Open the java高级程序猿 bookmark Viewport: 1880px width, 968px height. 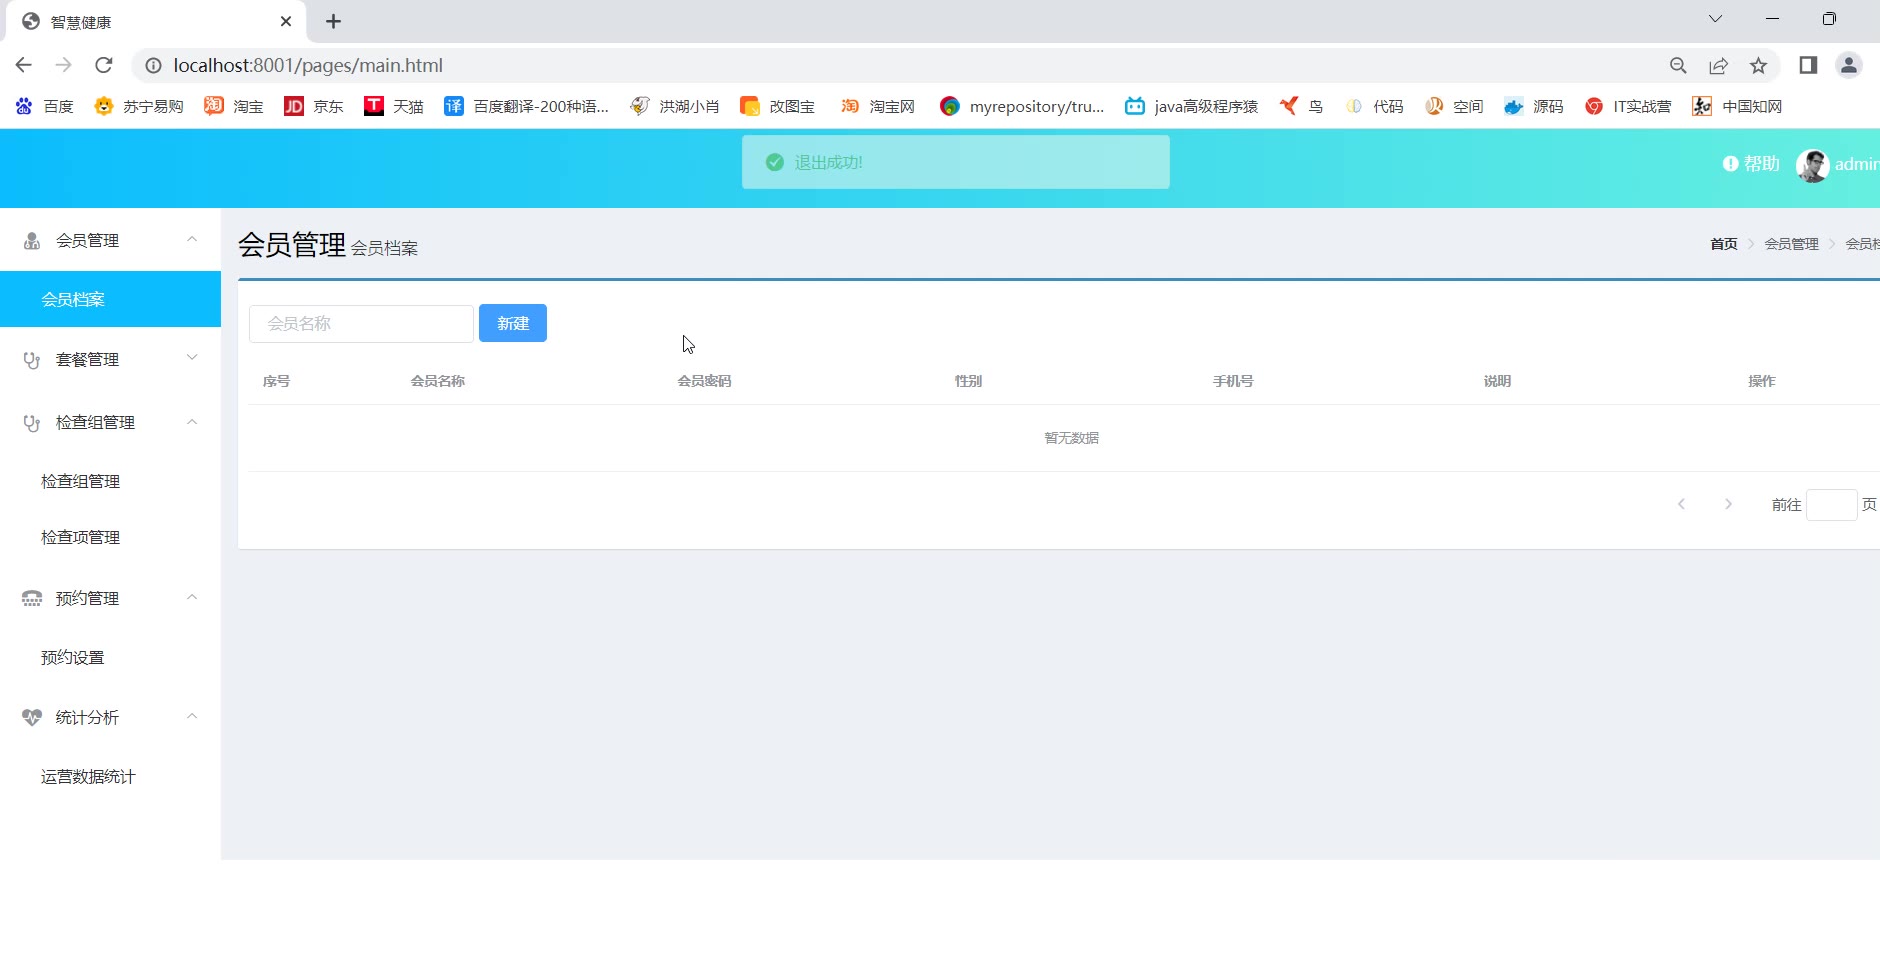[x=1191, y=106]
